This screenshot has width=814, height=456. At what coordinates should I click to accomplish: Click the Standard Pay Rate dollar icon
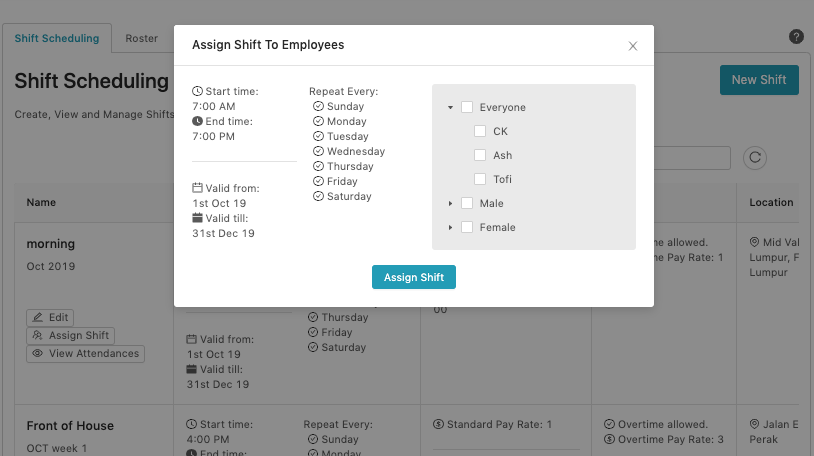[438, 424]
